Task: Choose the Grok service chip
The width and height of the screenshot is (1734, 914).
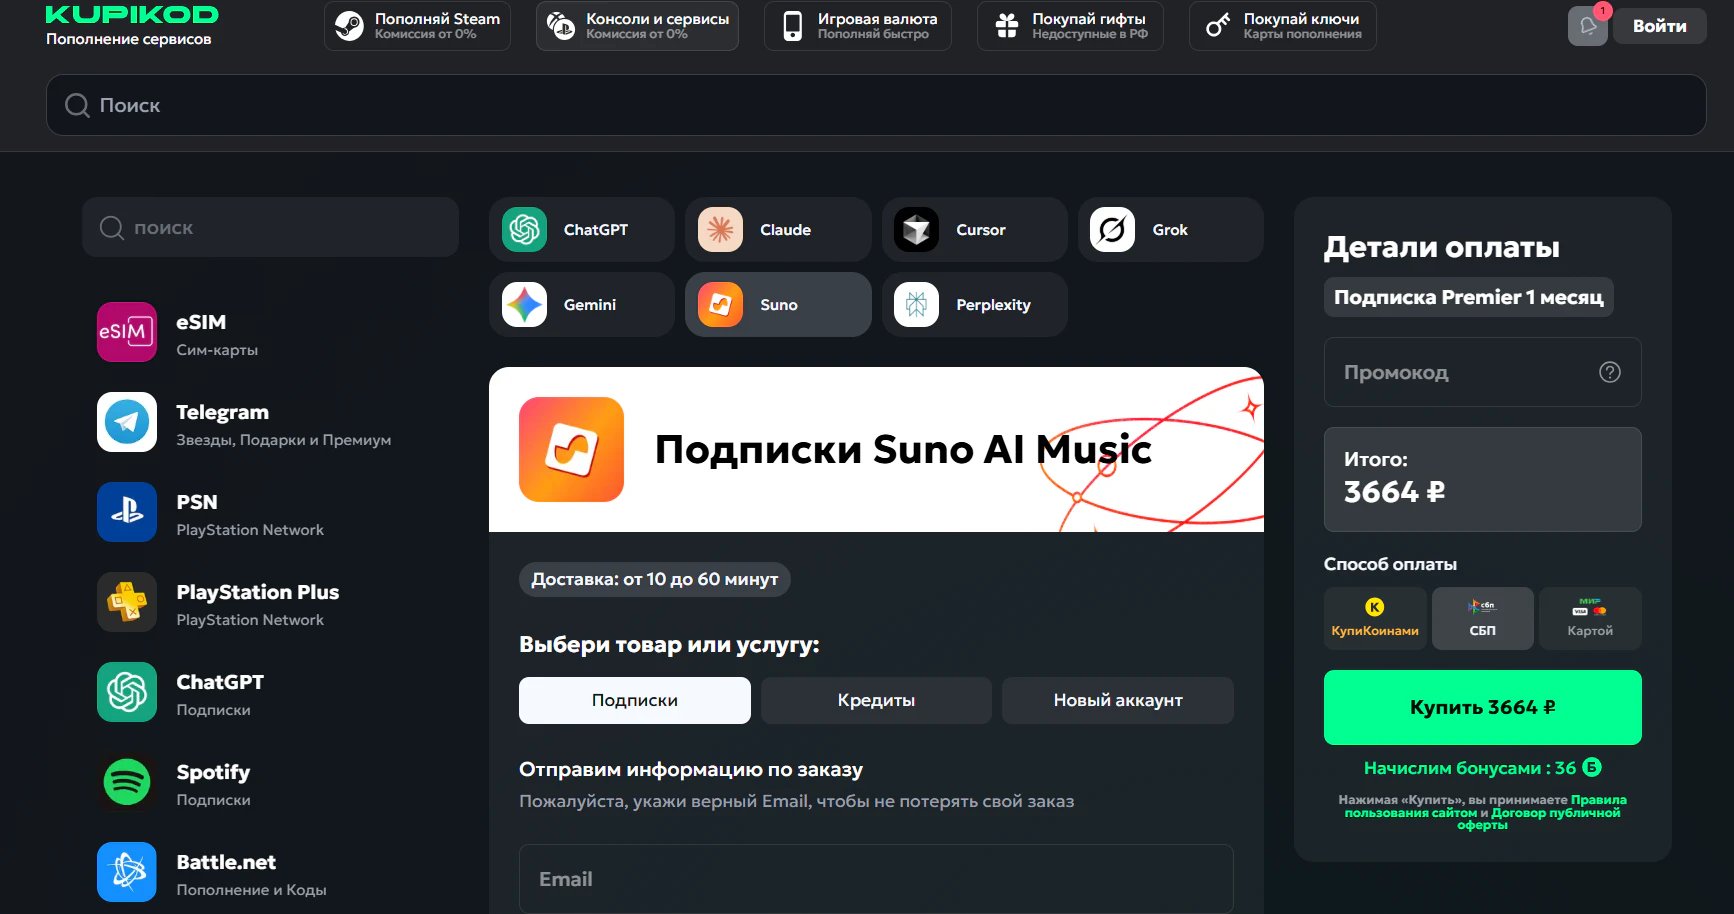Action: point(1171,230)
